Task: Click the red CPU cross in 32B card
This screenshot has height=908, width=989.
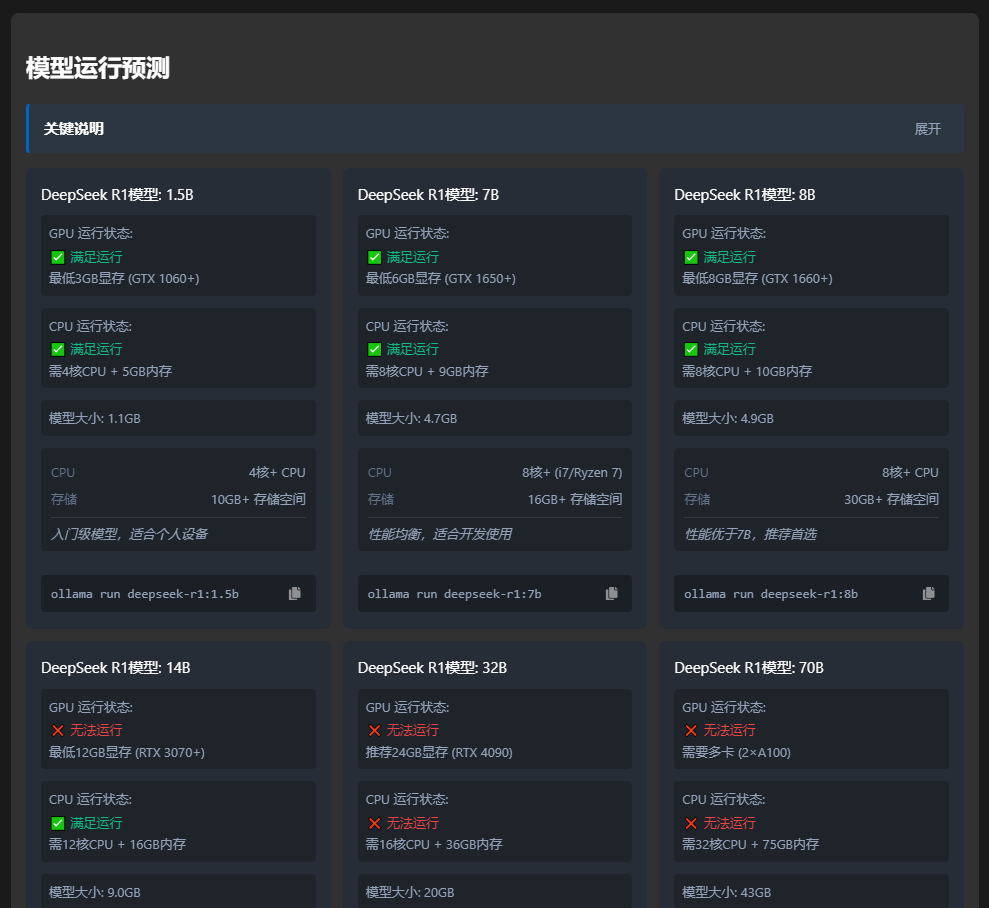Action: coord(374,823)
